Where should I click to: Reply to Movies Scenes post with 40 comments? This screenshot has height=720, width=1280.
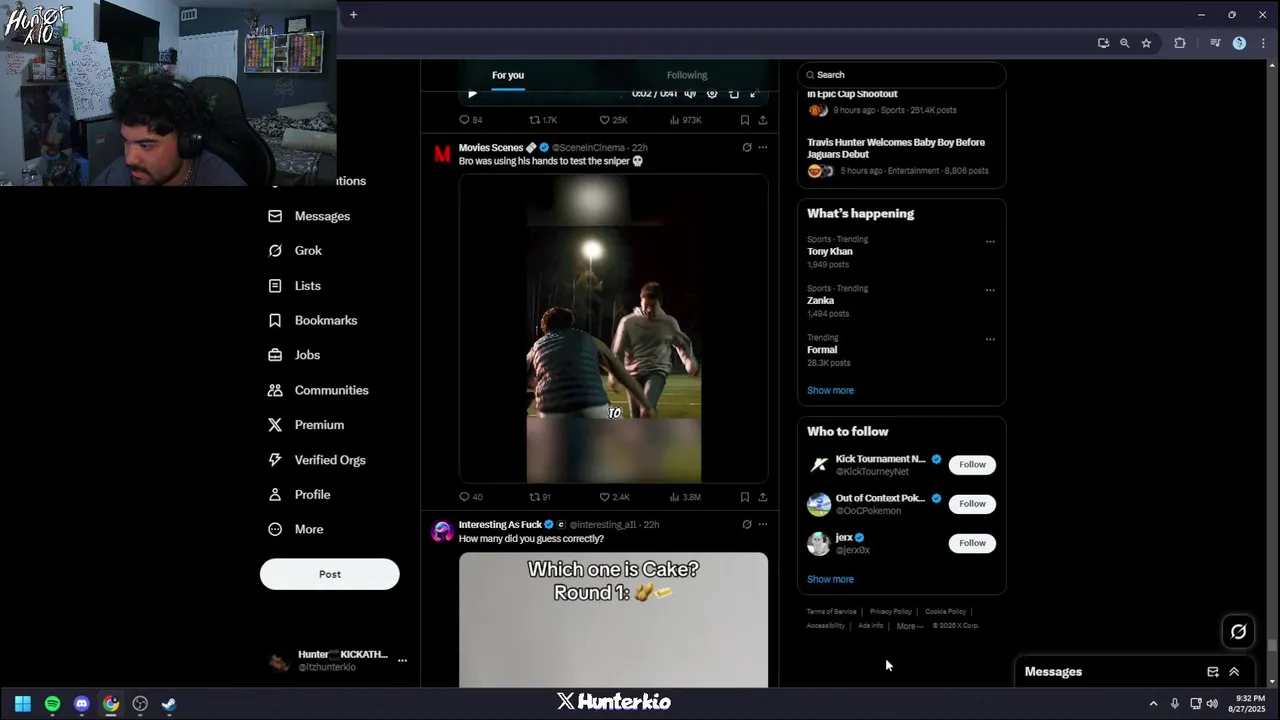(x=470, y=497)
